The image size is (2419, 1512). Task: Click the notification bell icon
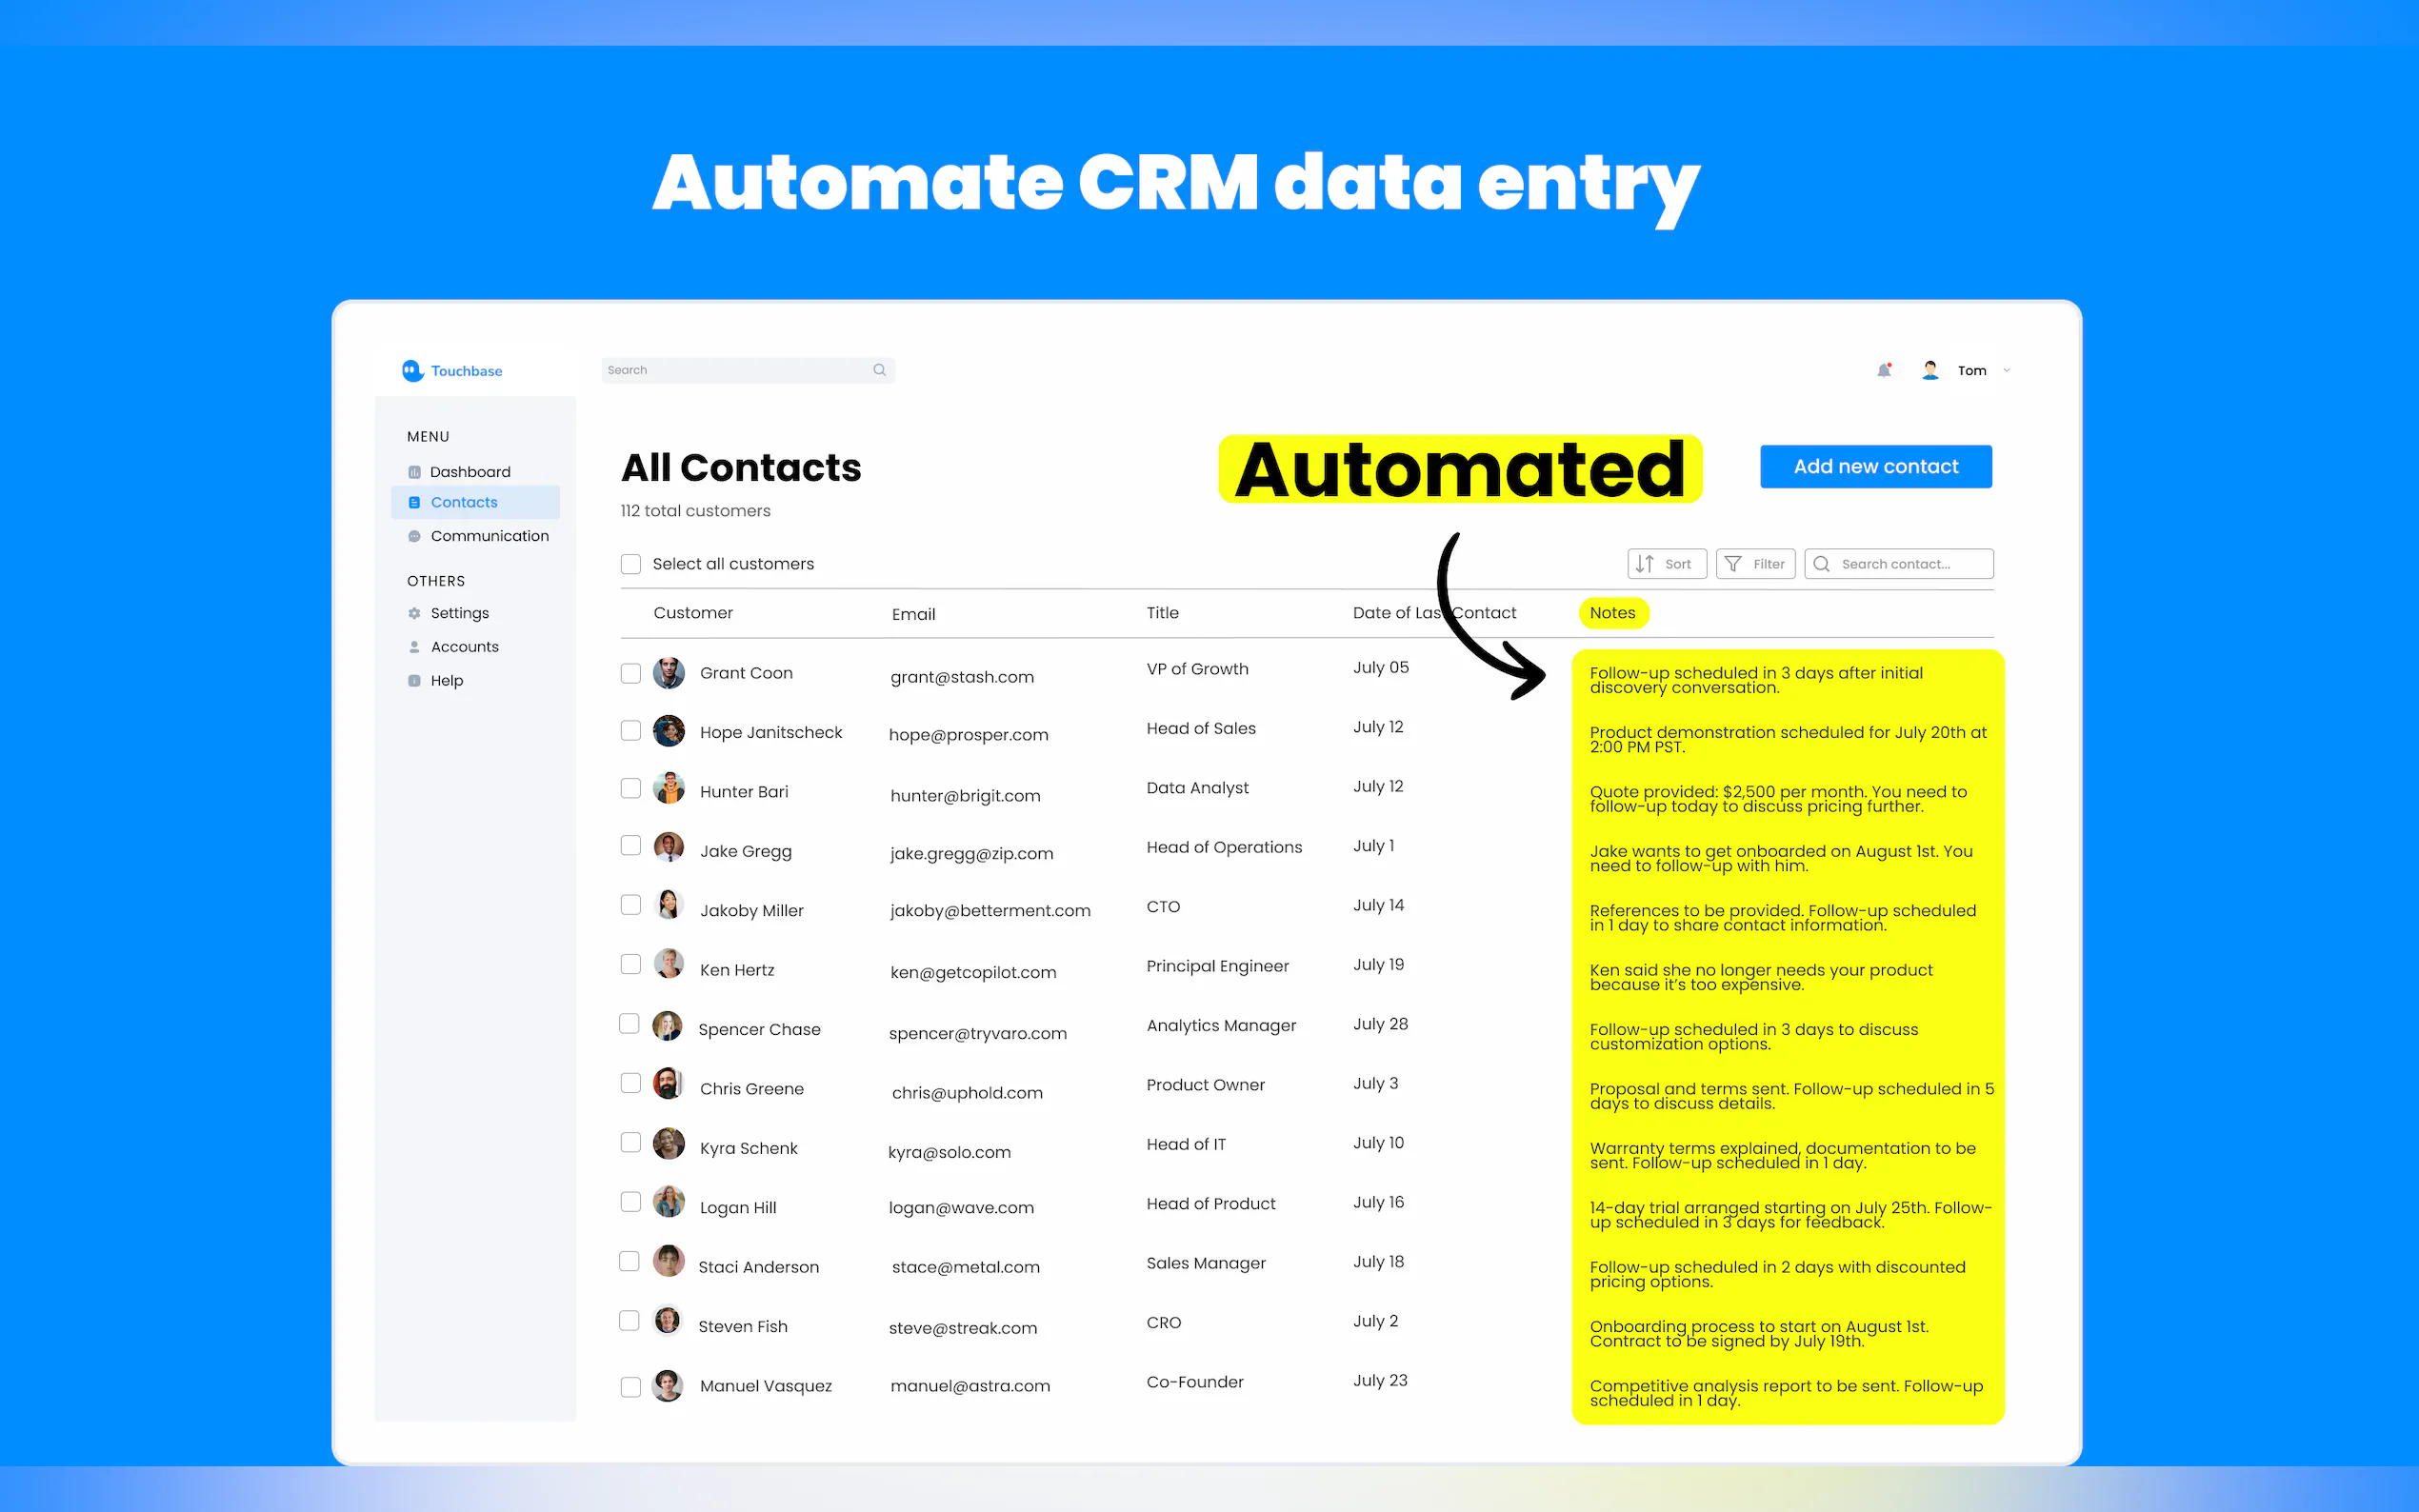pos(1883,370)
